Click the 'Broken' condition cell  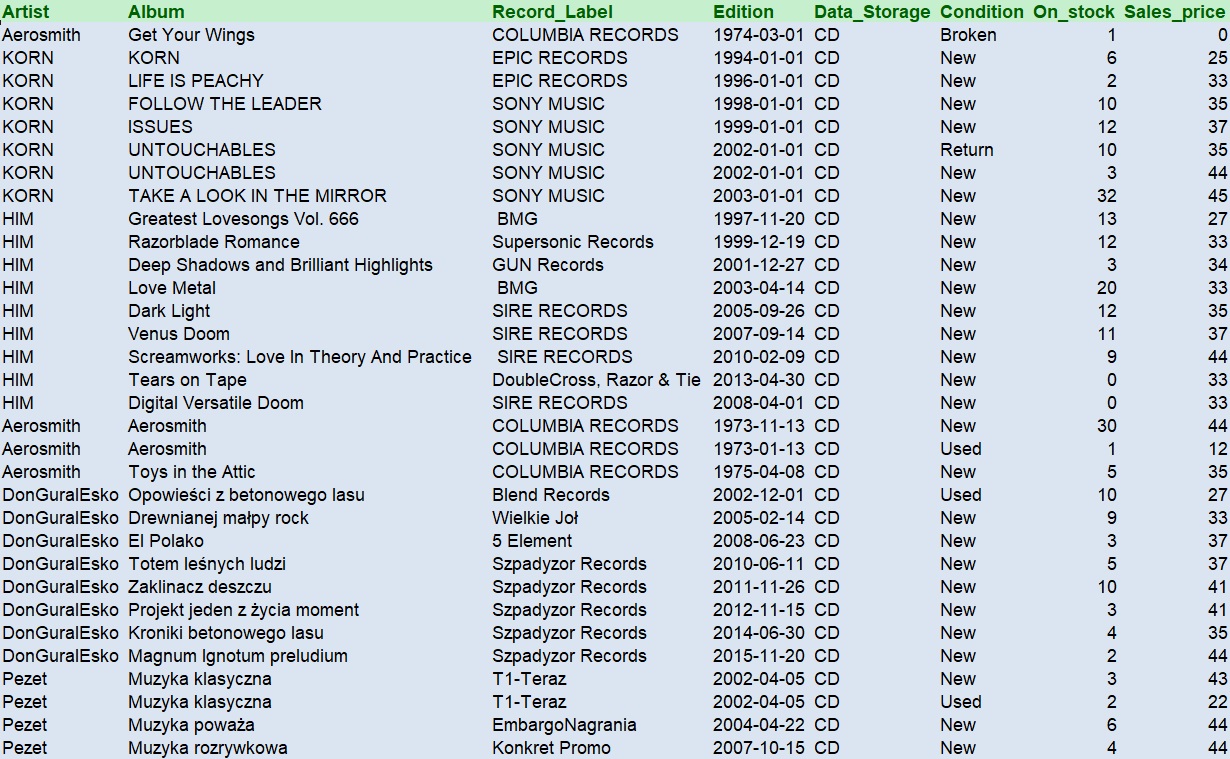(x=967, y=35)
